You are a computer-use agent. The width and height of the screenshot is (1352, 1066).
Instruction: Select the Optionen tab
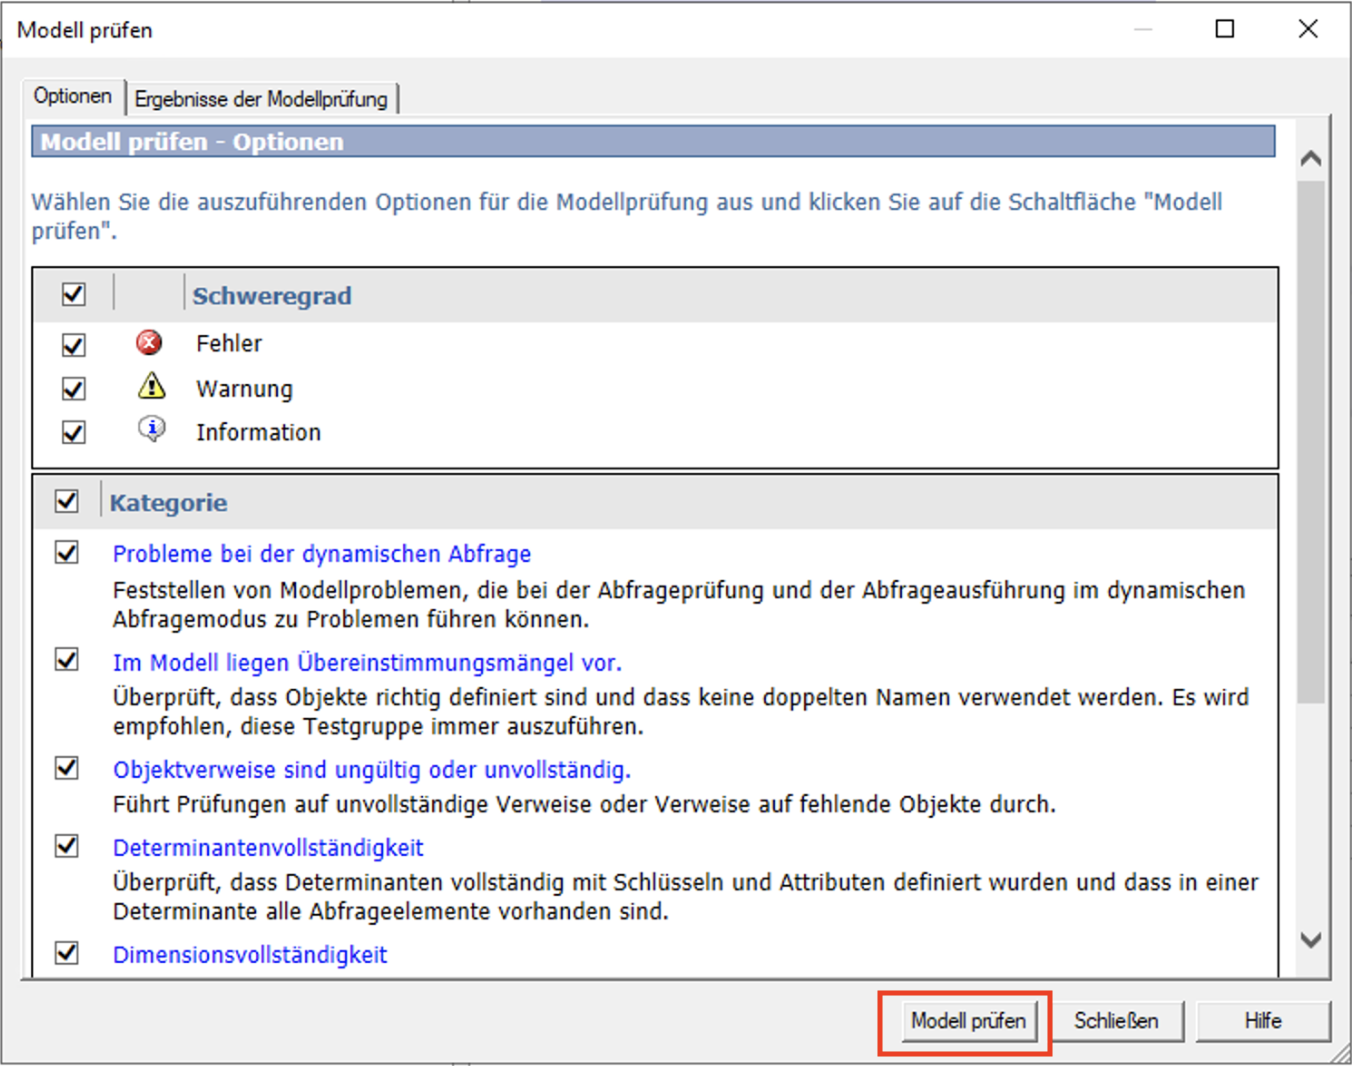[x=73, y=96]
